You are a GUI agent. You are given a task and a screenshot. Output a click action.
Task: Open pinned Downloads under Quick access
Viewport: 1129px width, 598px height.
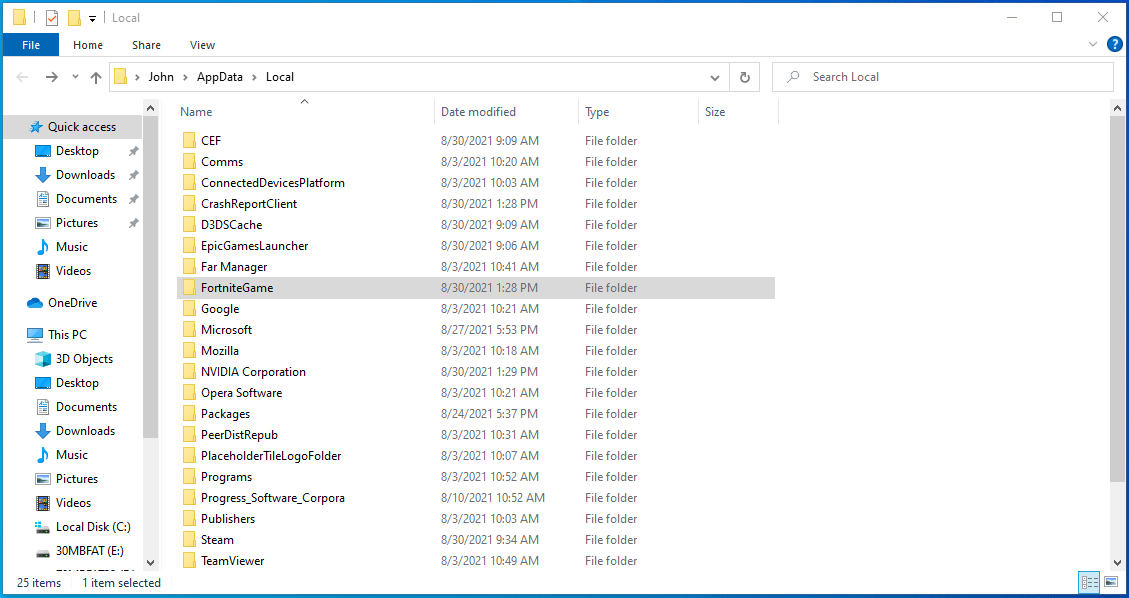coord(85,175)
